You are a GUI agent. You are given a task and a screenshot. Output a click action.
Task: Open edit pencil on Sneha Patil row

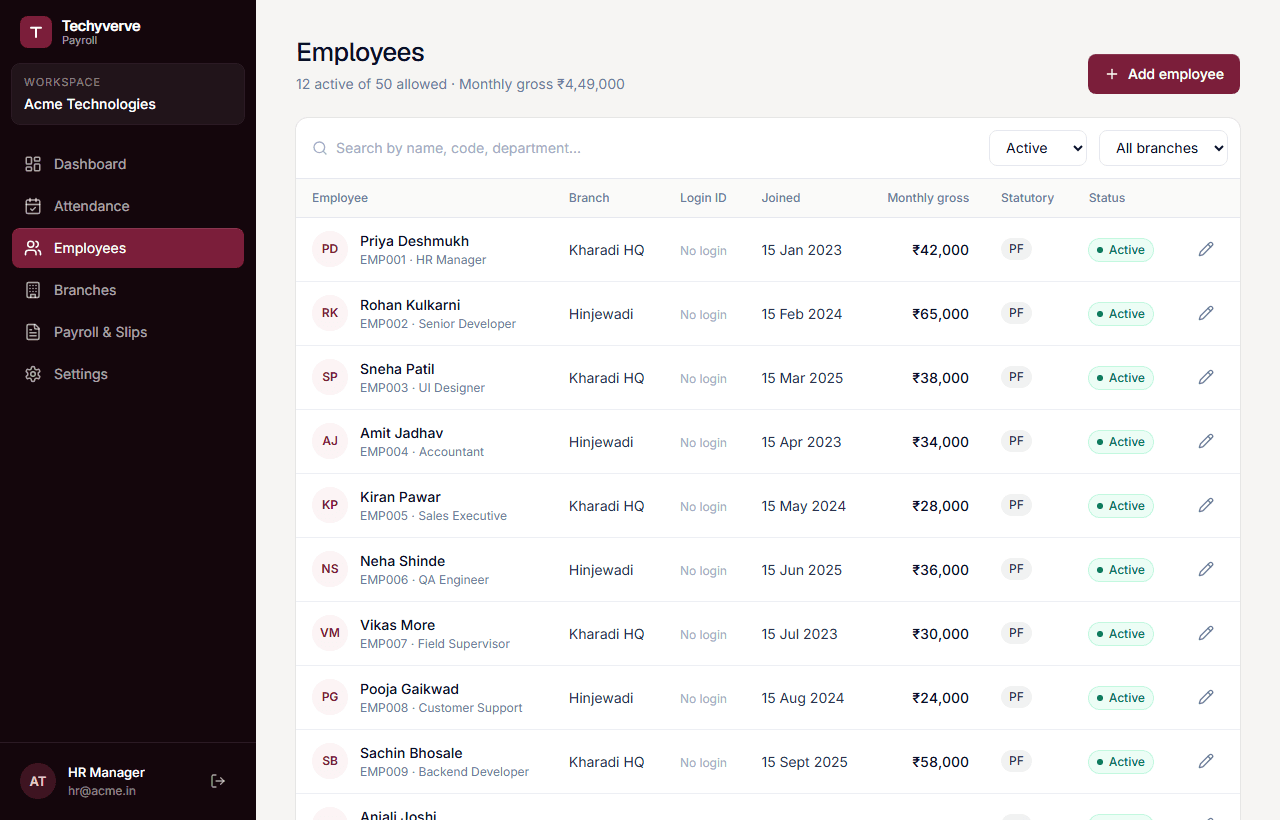(1206, 377)
